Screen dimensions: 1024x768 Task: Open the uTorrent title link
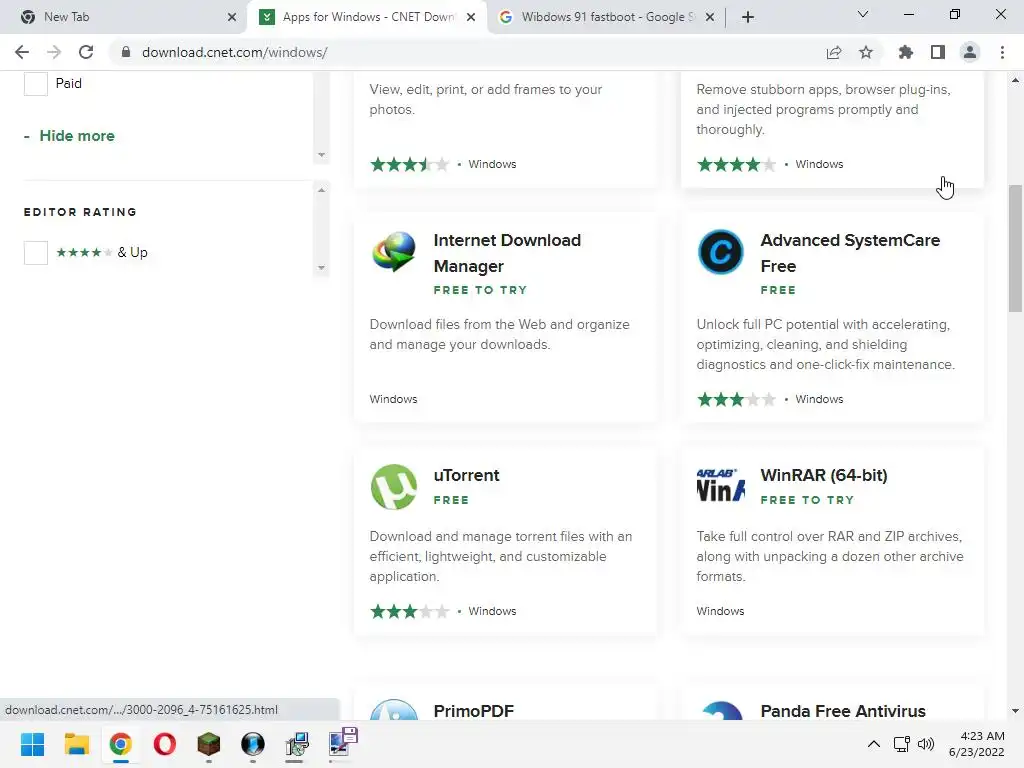coord(466,475)
